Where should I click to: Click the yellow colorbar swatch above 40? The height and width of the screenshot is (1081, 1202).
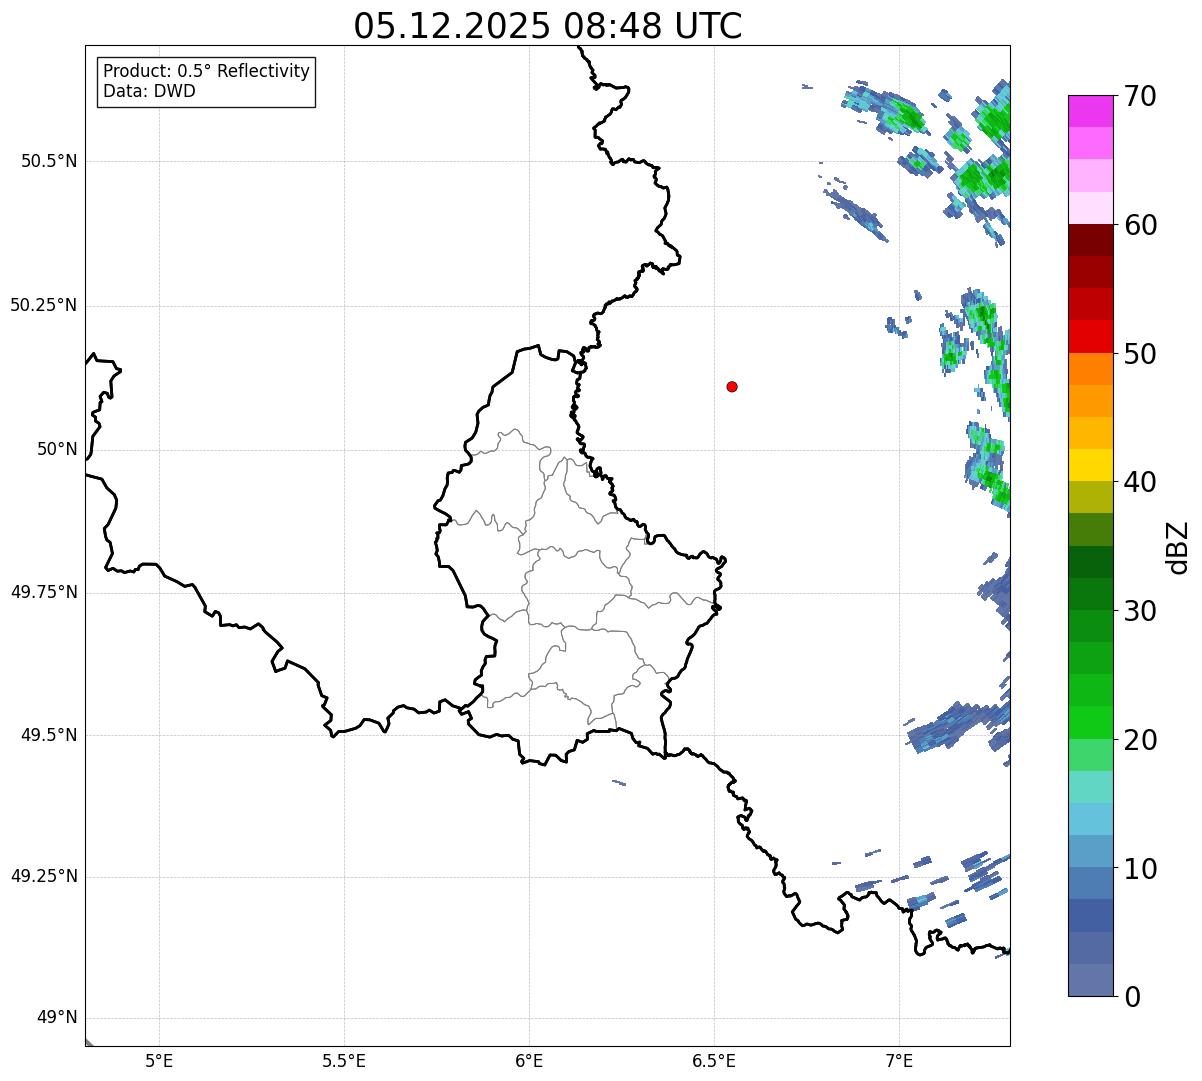[1091, 465]
